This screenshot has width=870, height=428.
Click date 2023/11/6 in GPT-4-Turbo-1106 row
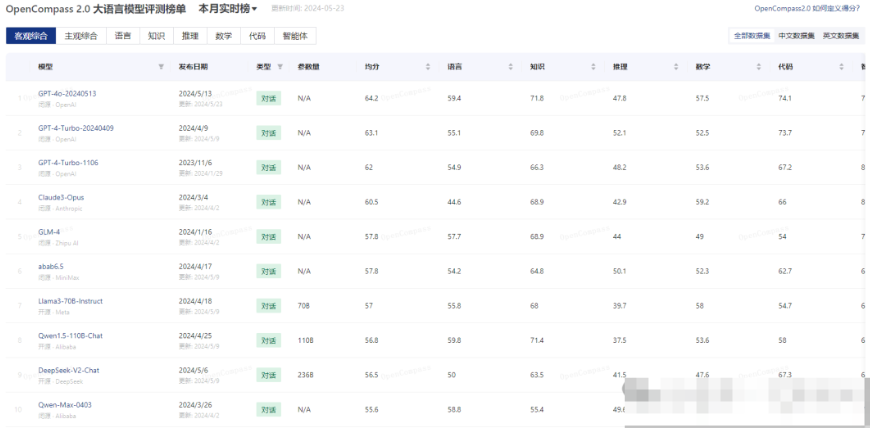click(x=193, y=163)
